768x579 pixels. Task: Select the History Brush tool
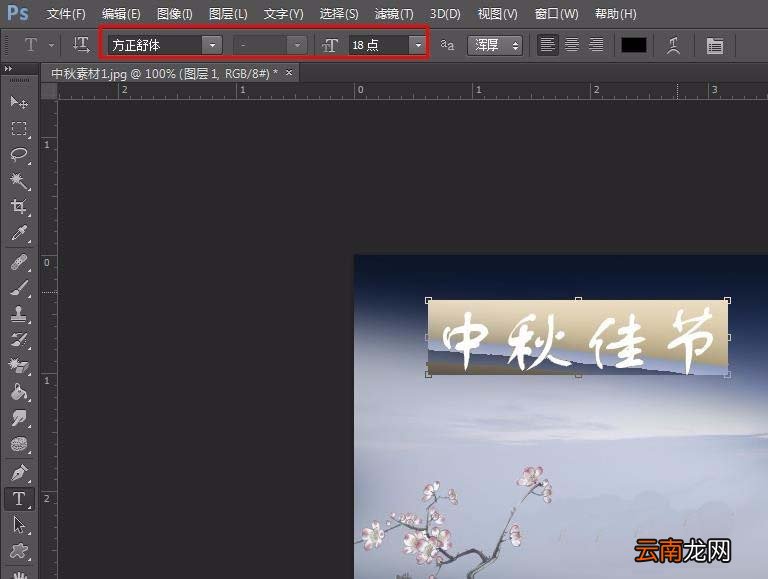pyautogui.click(x=19, y=340)
